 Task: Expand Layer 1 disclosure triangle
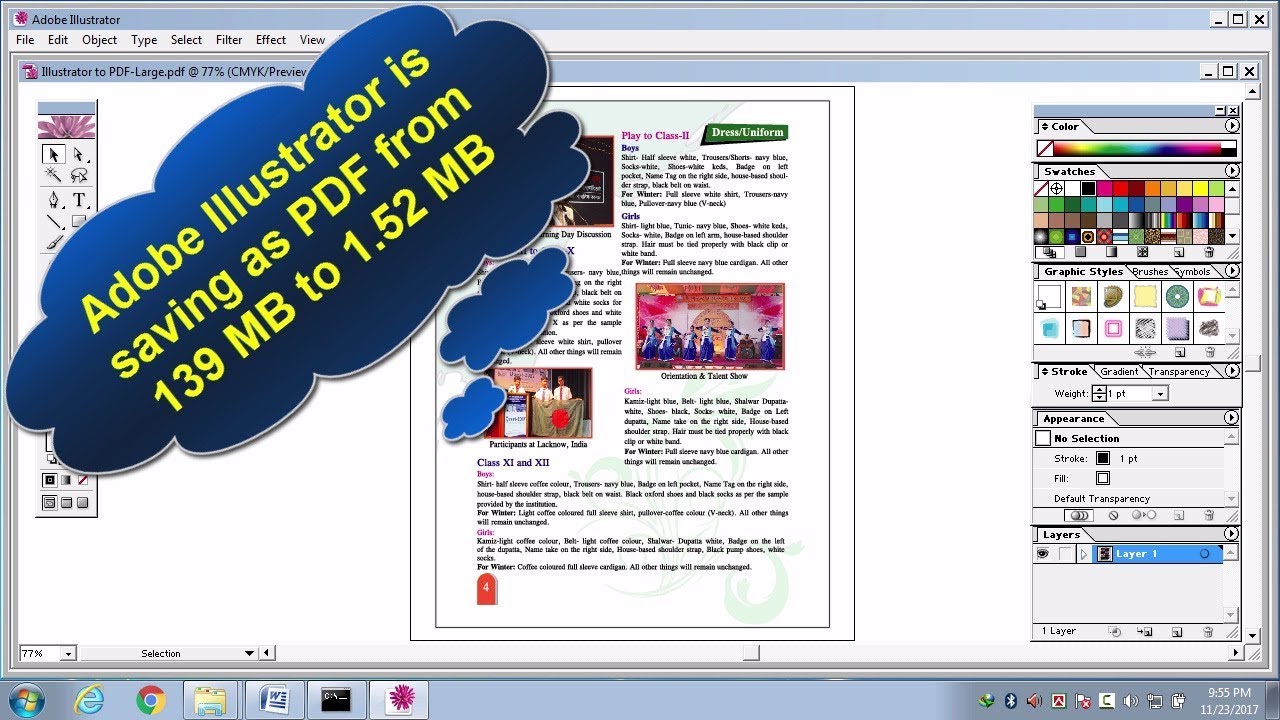[x=1083, y=554]
